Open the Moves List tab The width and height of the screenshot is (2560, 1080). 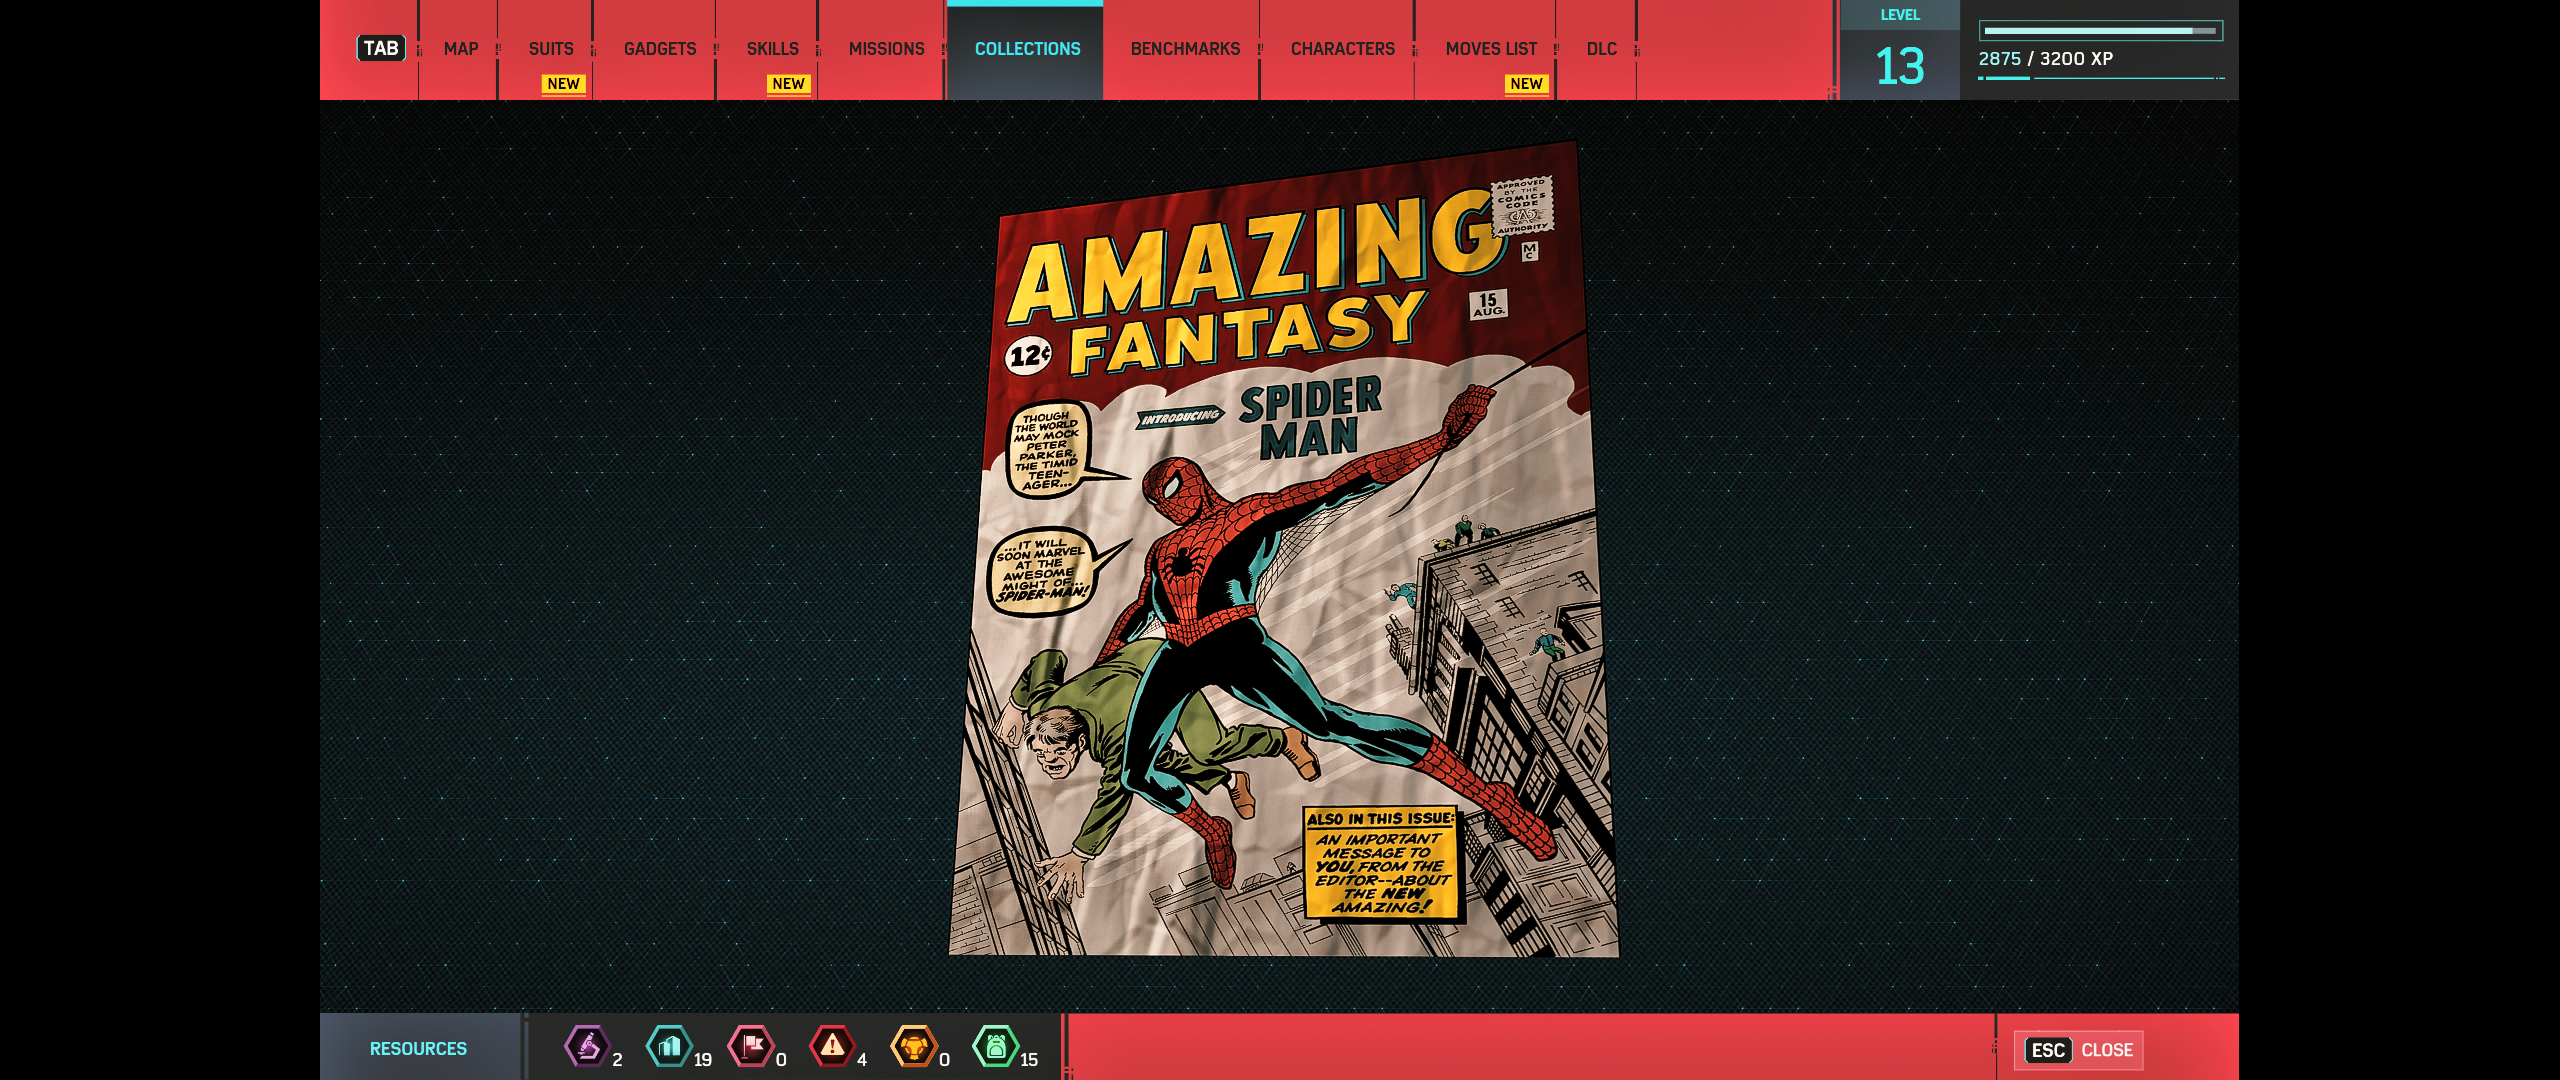point(1491,49)
